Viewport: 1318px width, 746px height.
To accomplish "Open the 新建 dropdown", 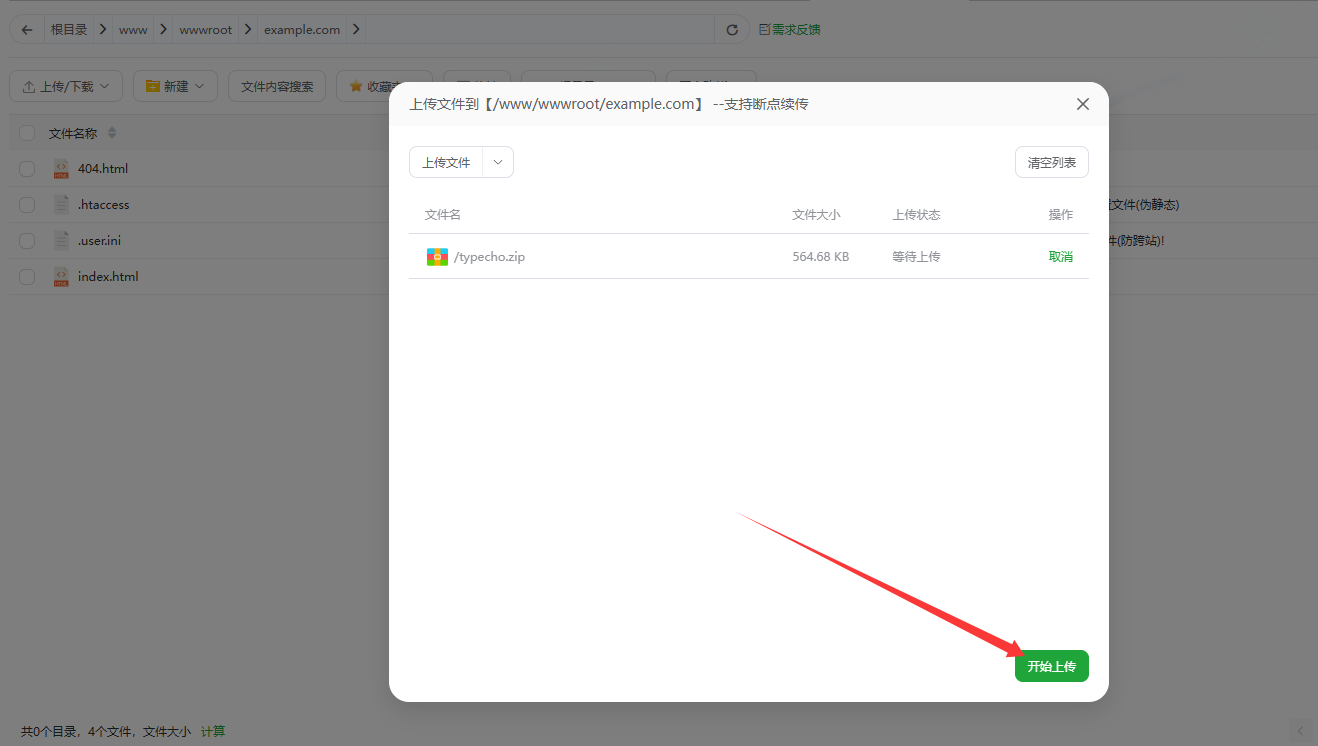I will (175, 86).
